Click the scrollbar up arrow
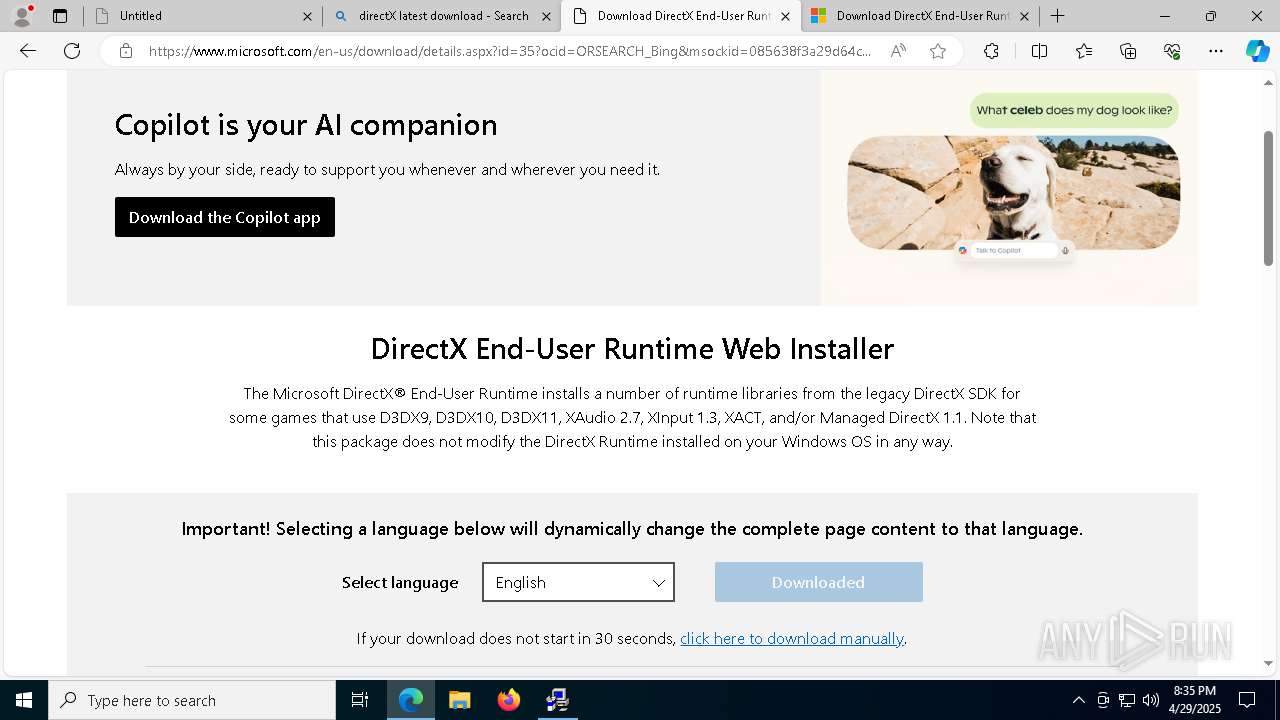The height and width of the screenshot is (720, 1280). (x=1268, y=84)
